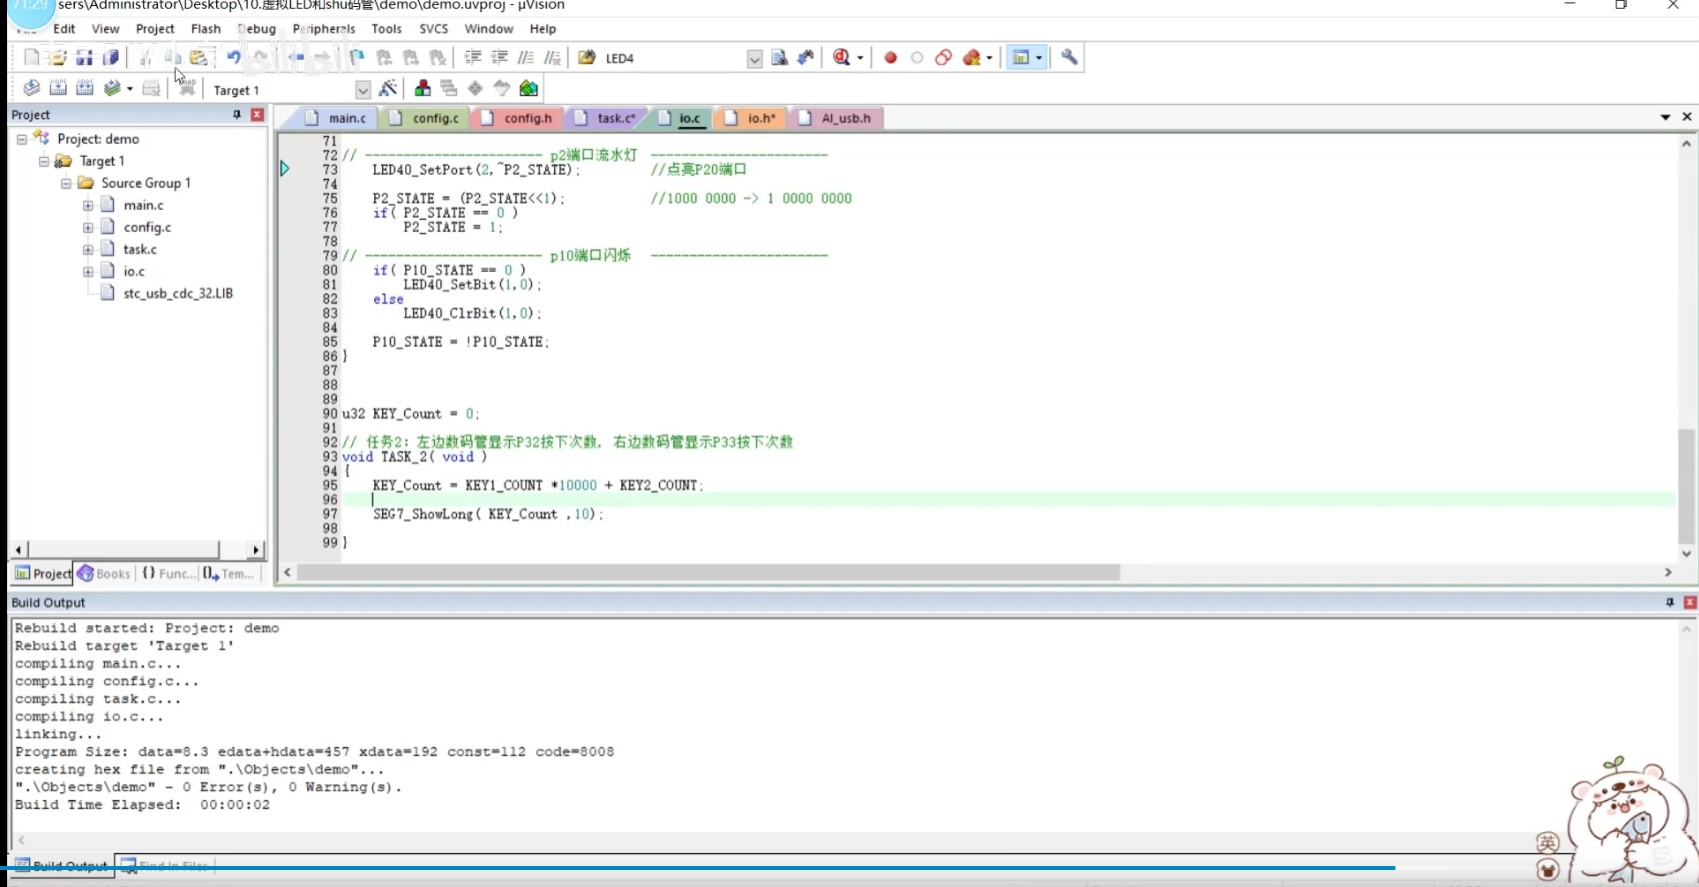Insert a breakpoint with red dot icon

(890, 58)
